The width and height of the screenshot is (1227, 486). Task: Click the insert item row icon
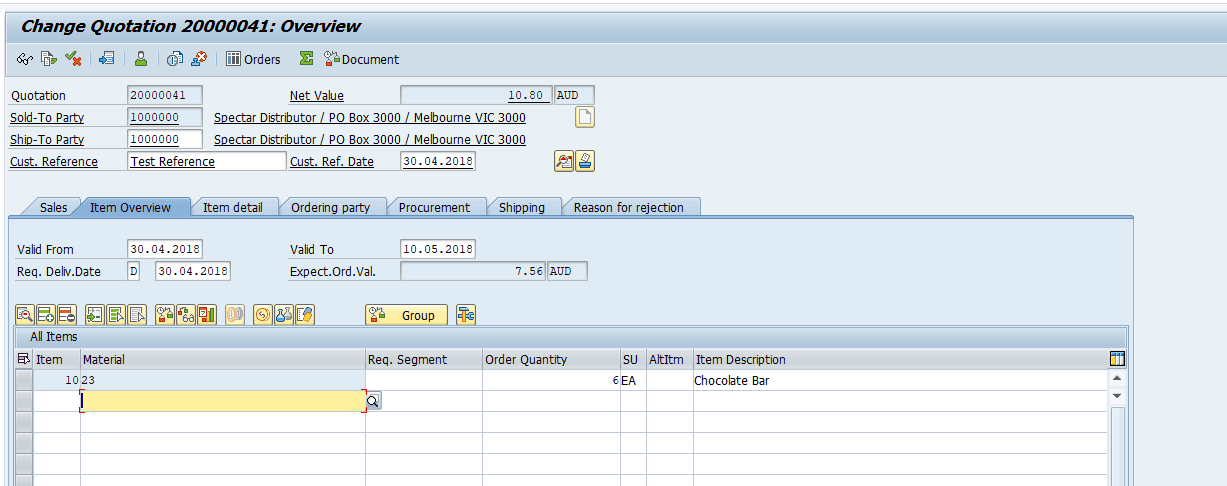click(x=46, y=315)
